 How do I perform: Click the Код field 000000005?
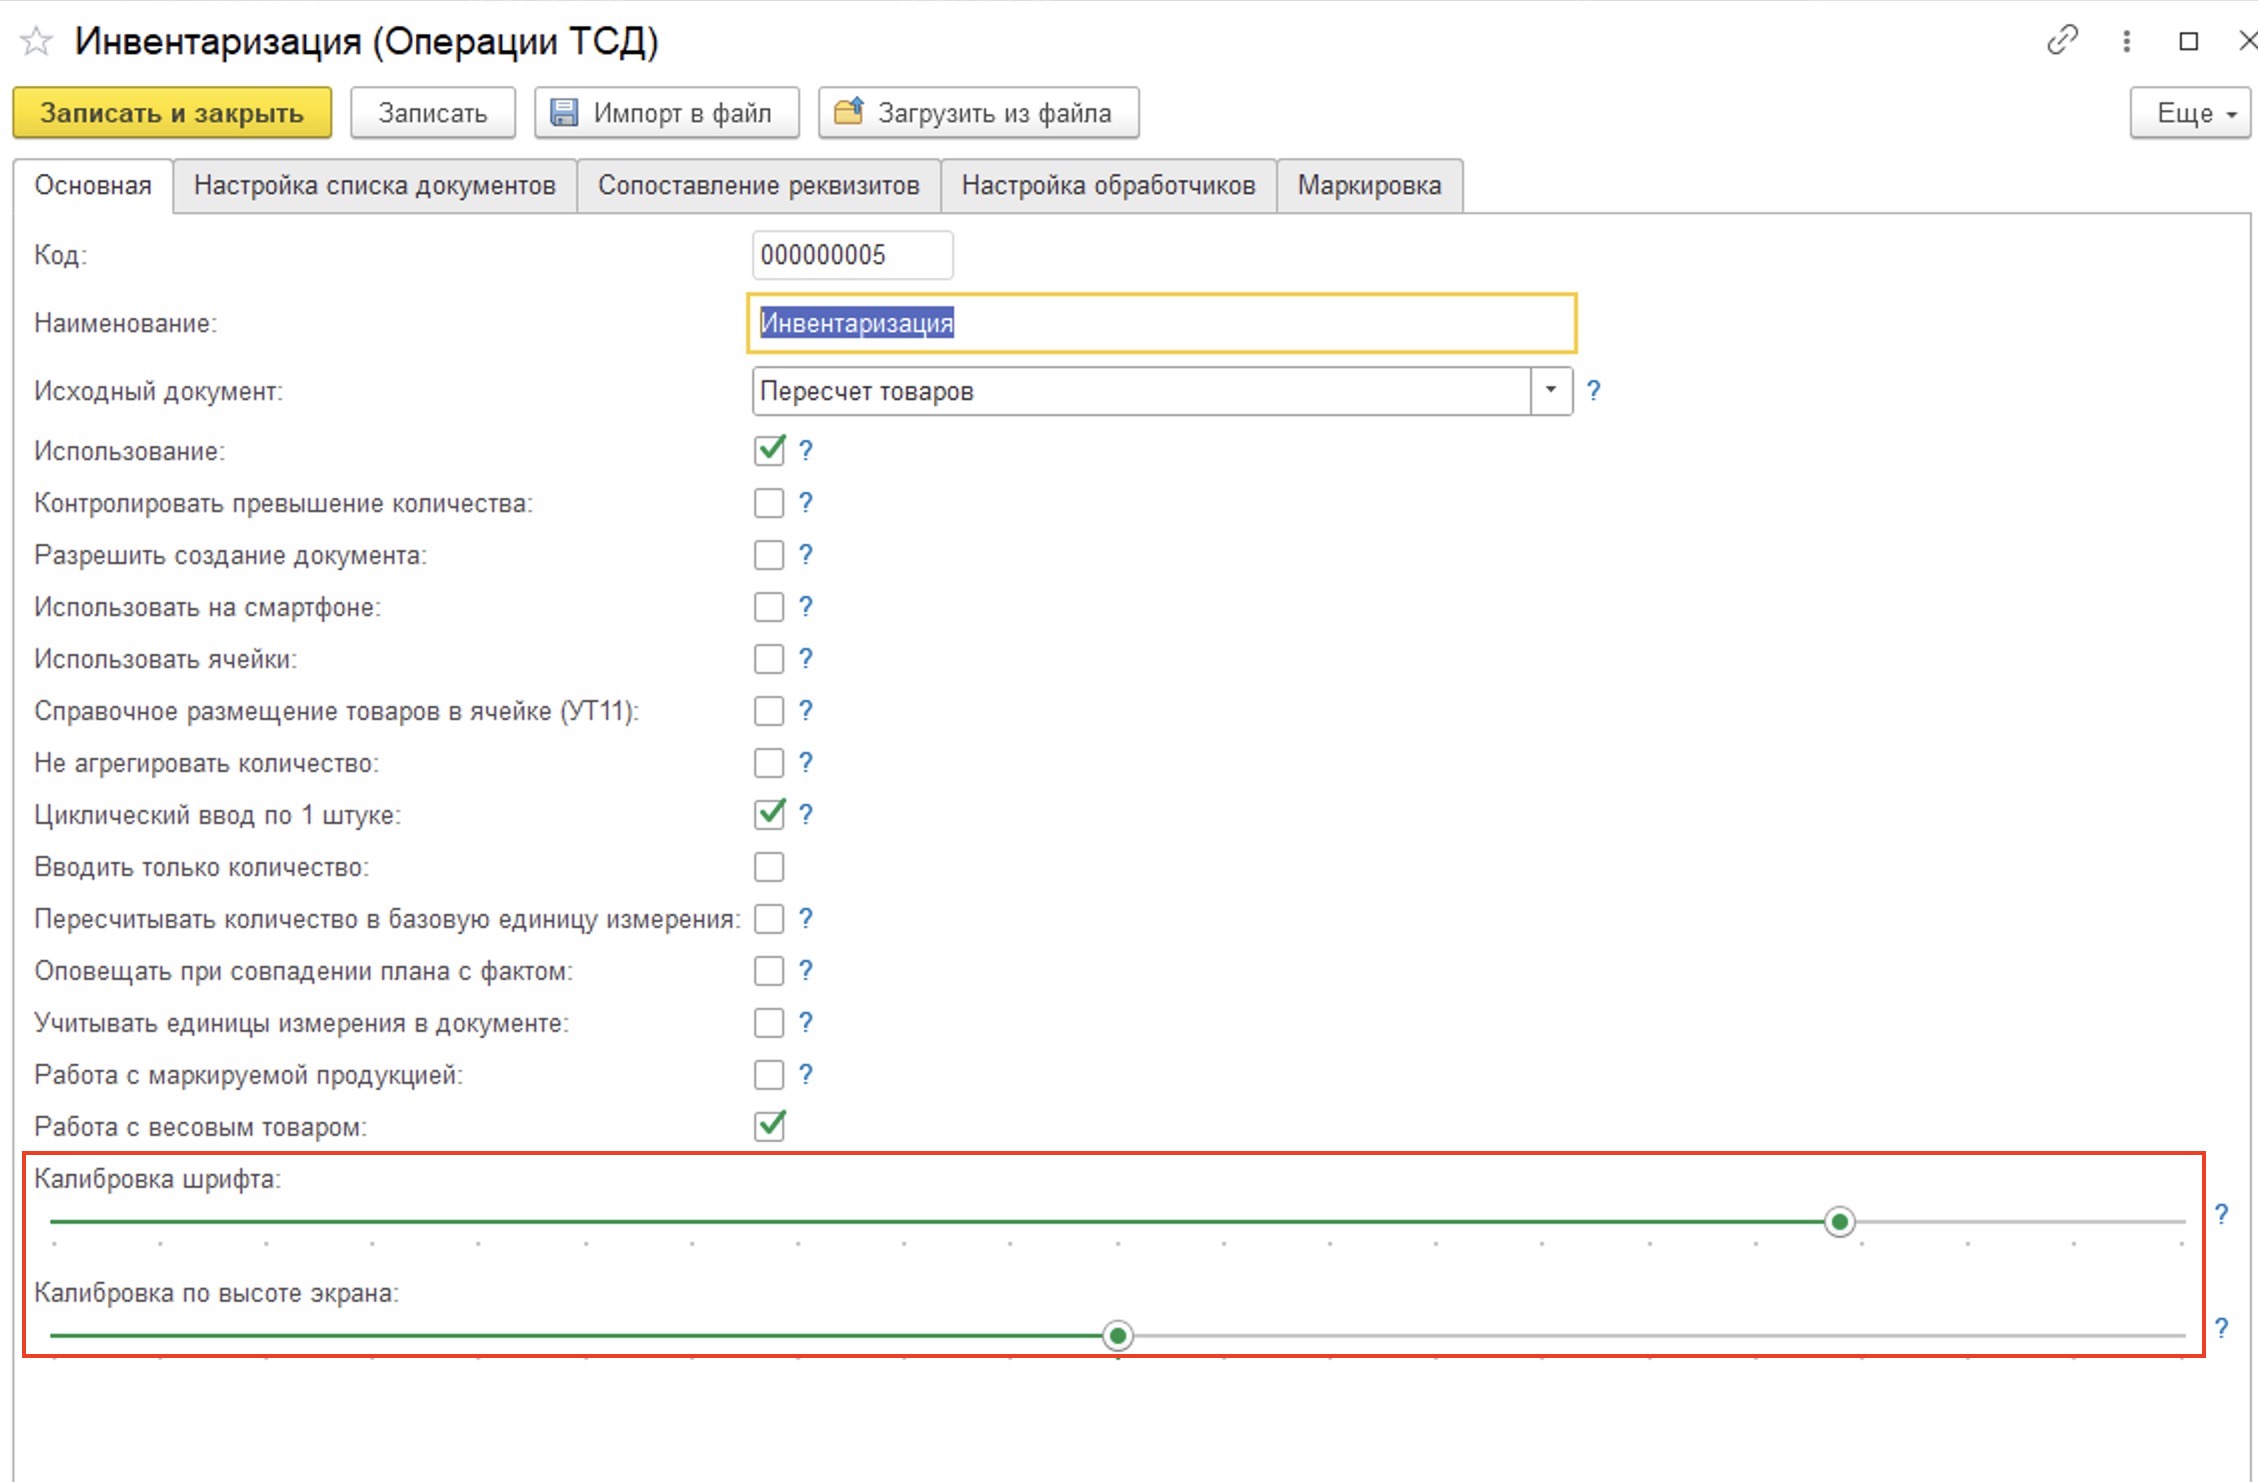point(853,255)
